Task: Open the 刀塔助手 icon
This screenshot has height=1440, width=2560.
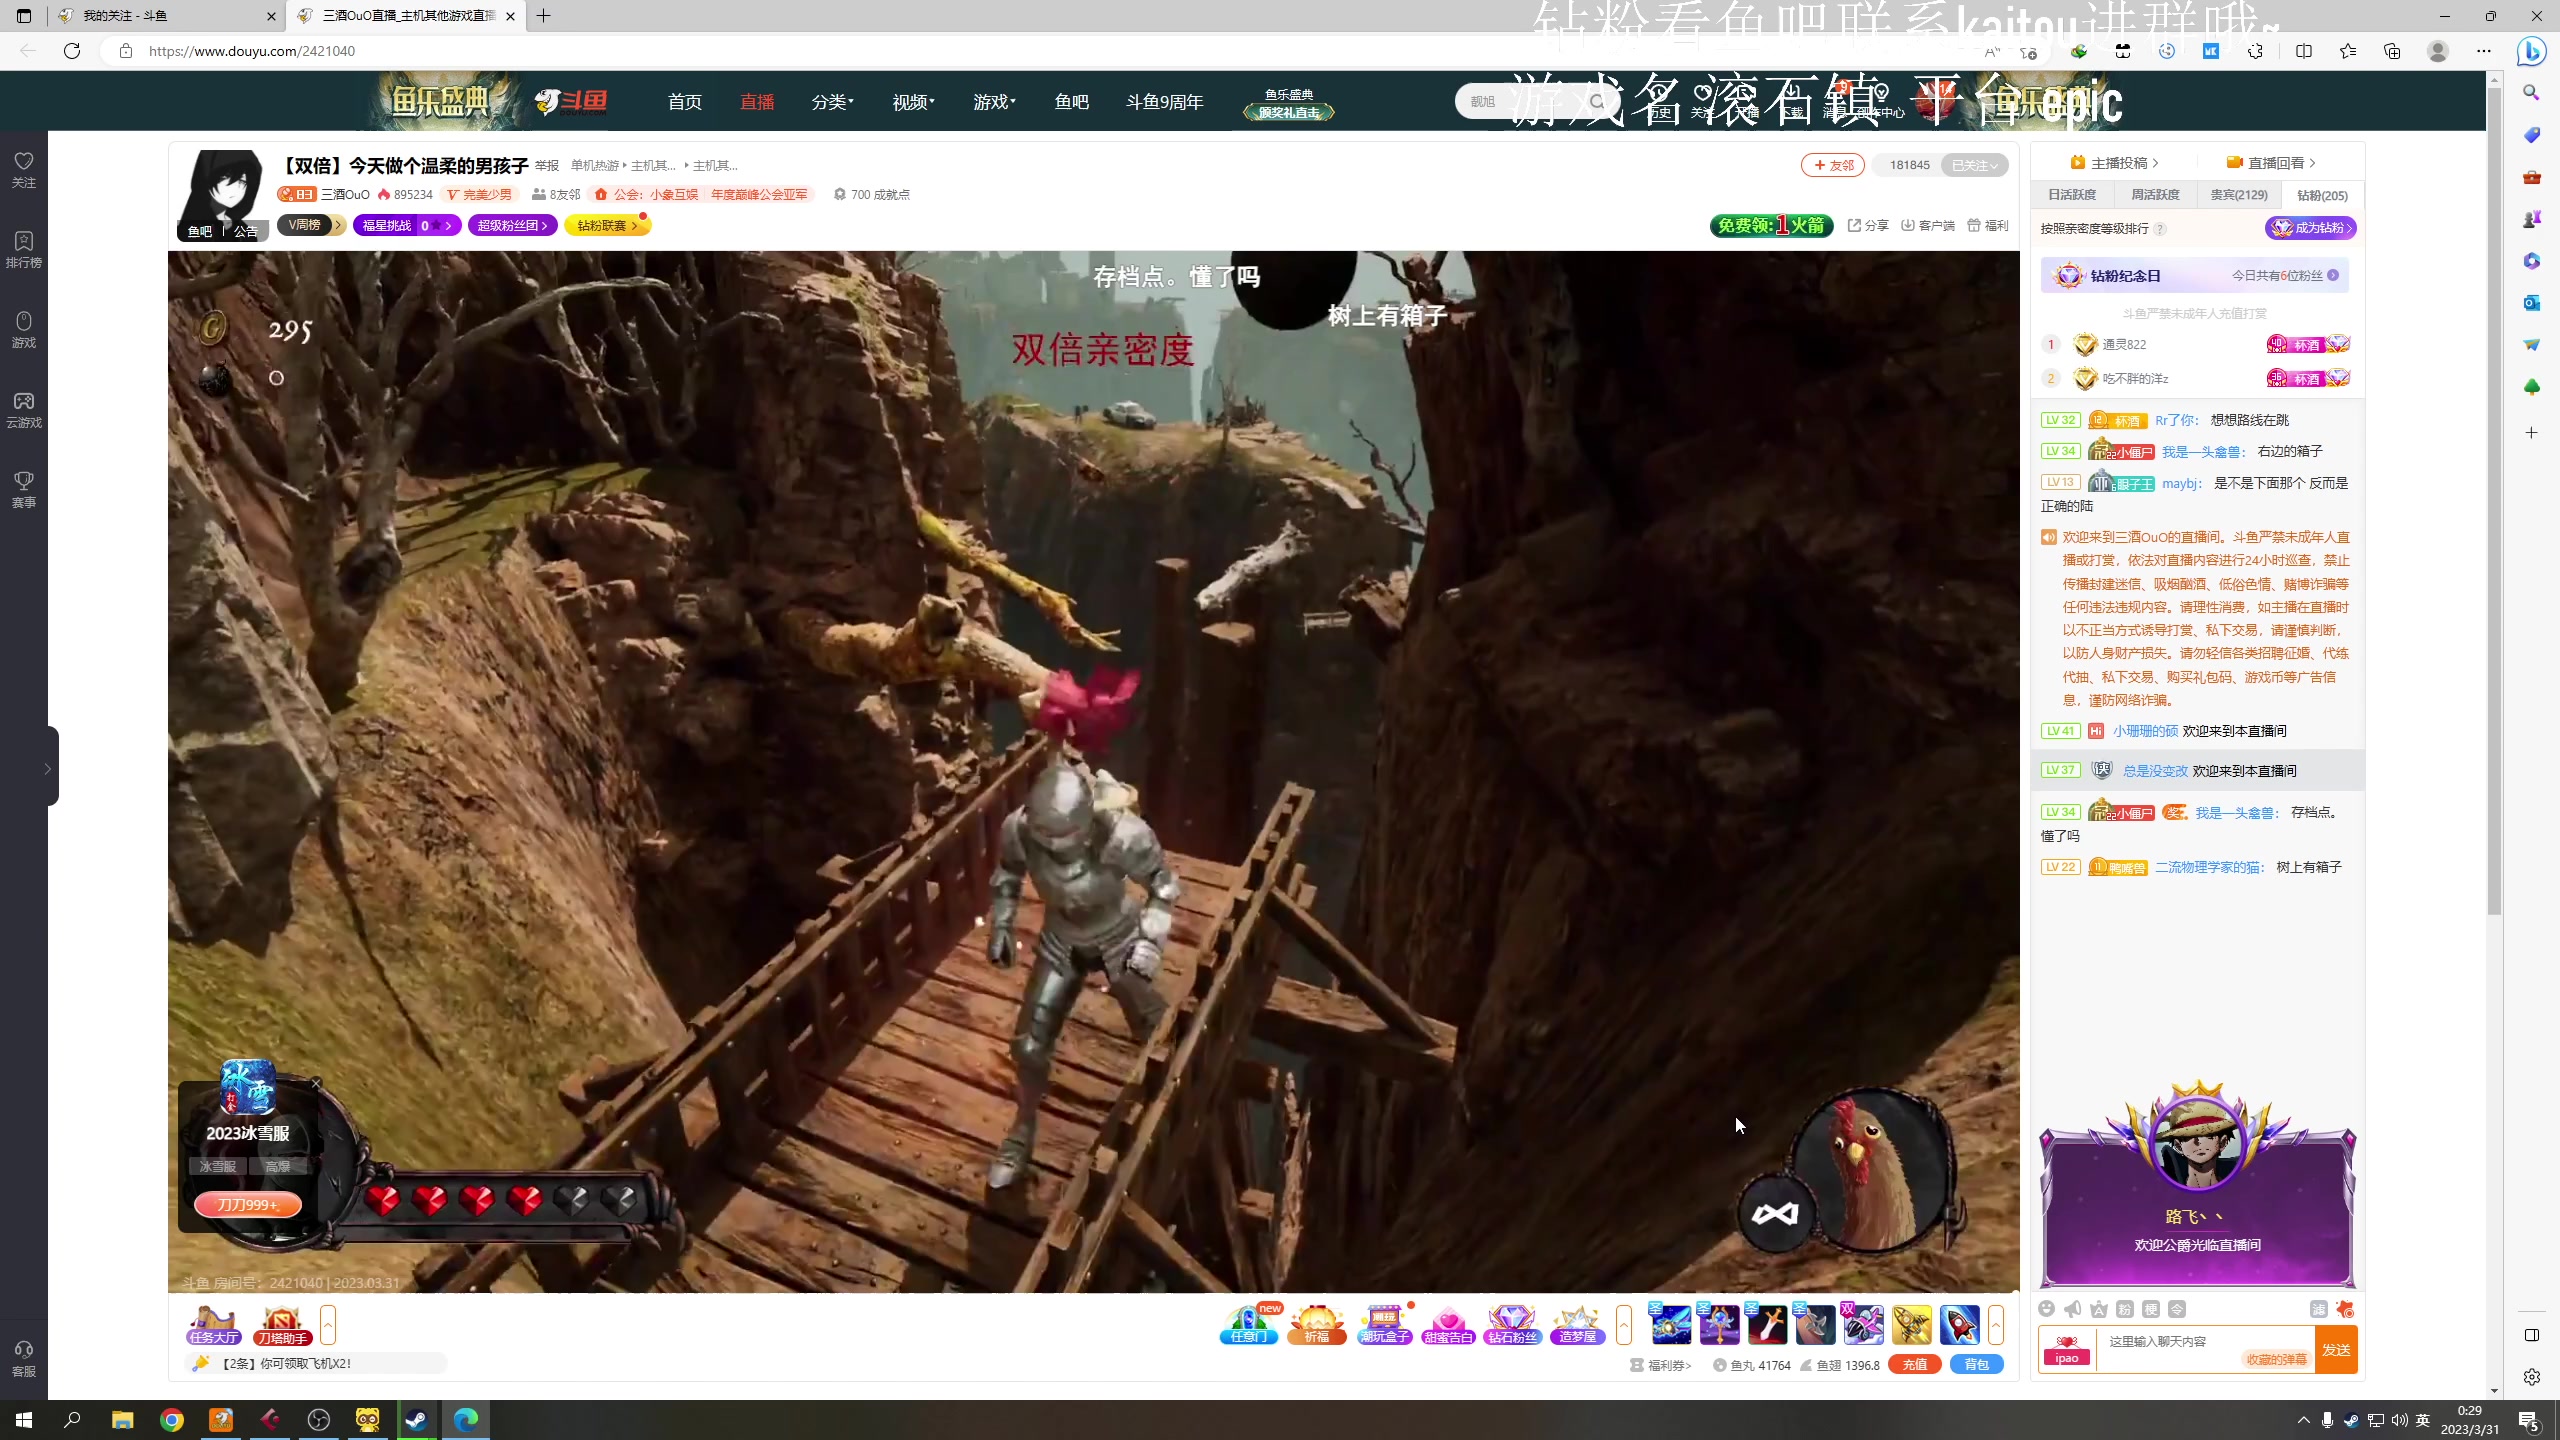Action: 282,1325
